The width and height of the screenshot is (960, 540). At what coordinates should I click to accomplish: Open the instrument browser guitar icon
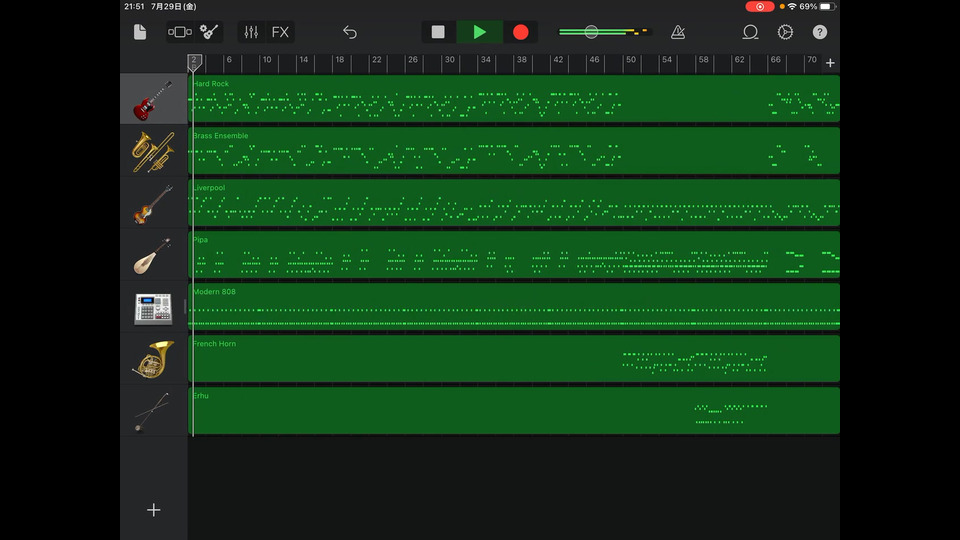point(209,32)
